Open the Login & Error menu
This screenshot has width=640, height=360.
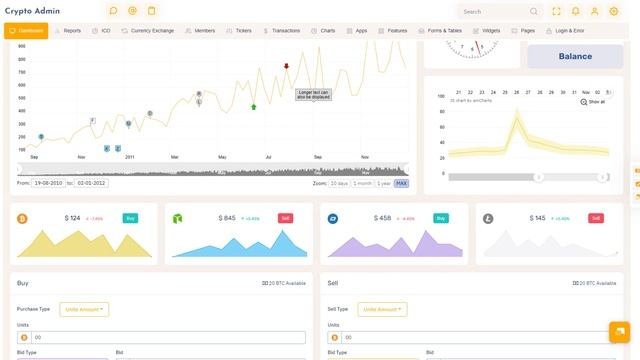pyautogui.click(x=565, y=31)
